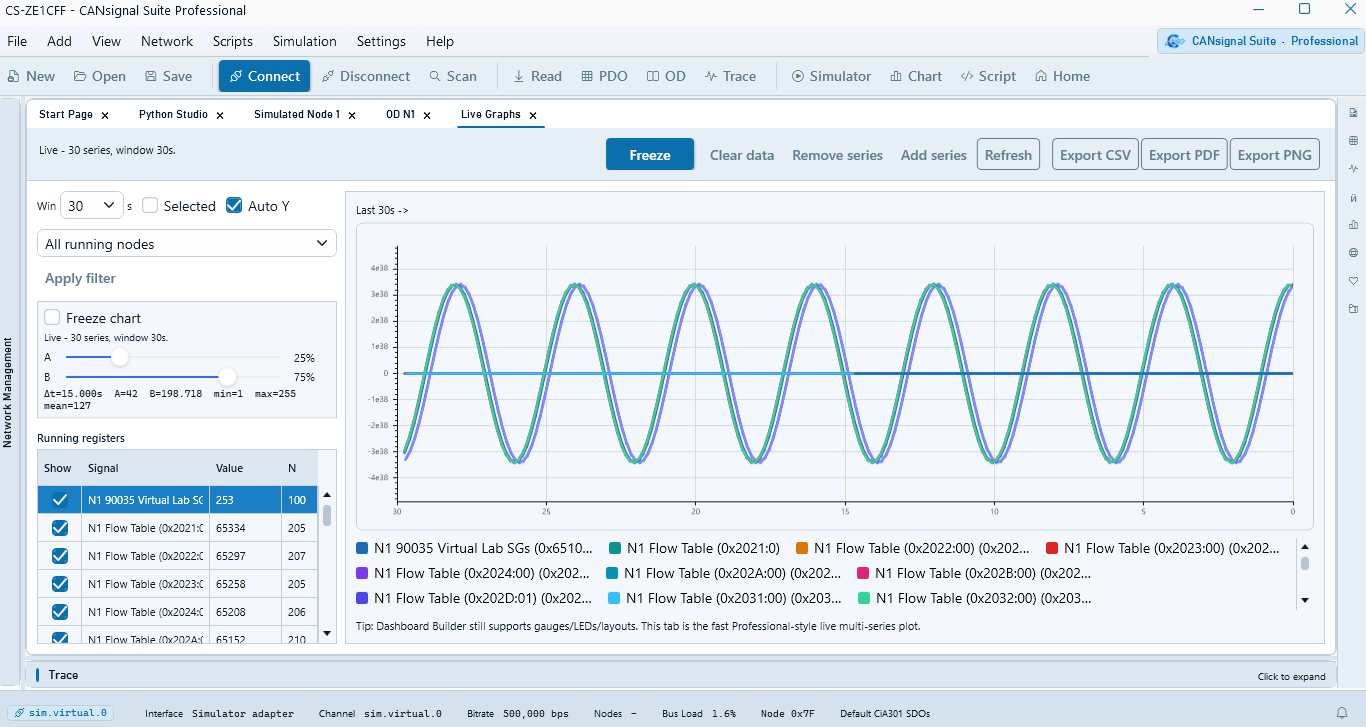
Task: Click the Freeze button
Action: tap(650, 155)
